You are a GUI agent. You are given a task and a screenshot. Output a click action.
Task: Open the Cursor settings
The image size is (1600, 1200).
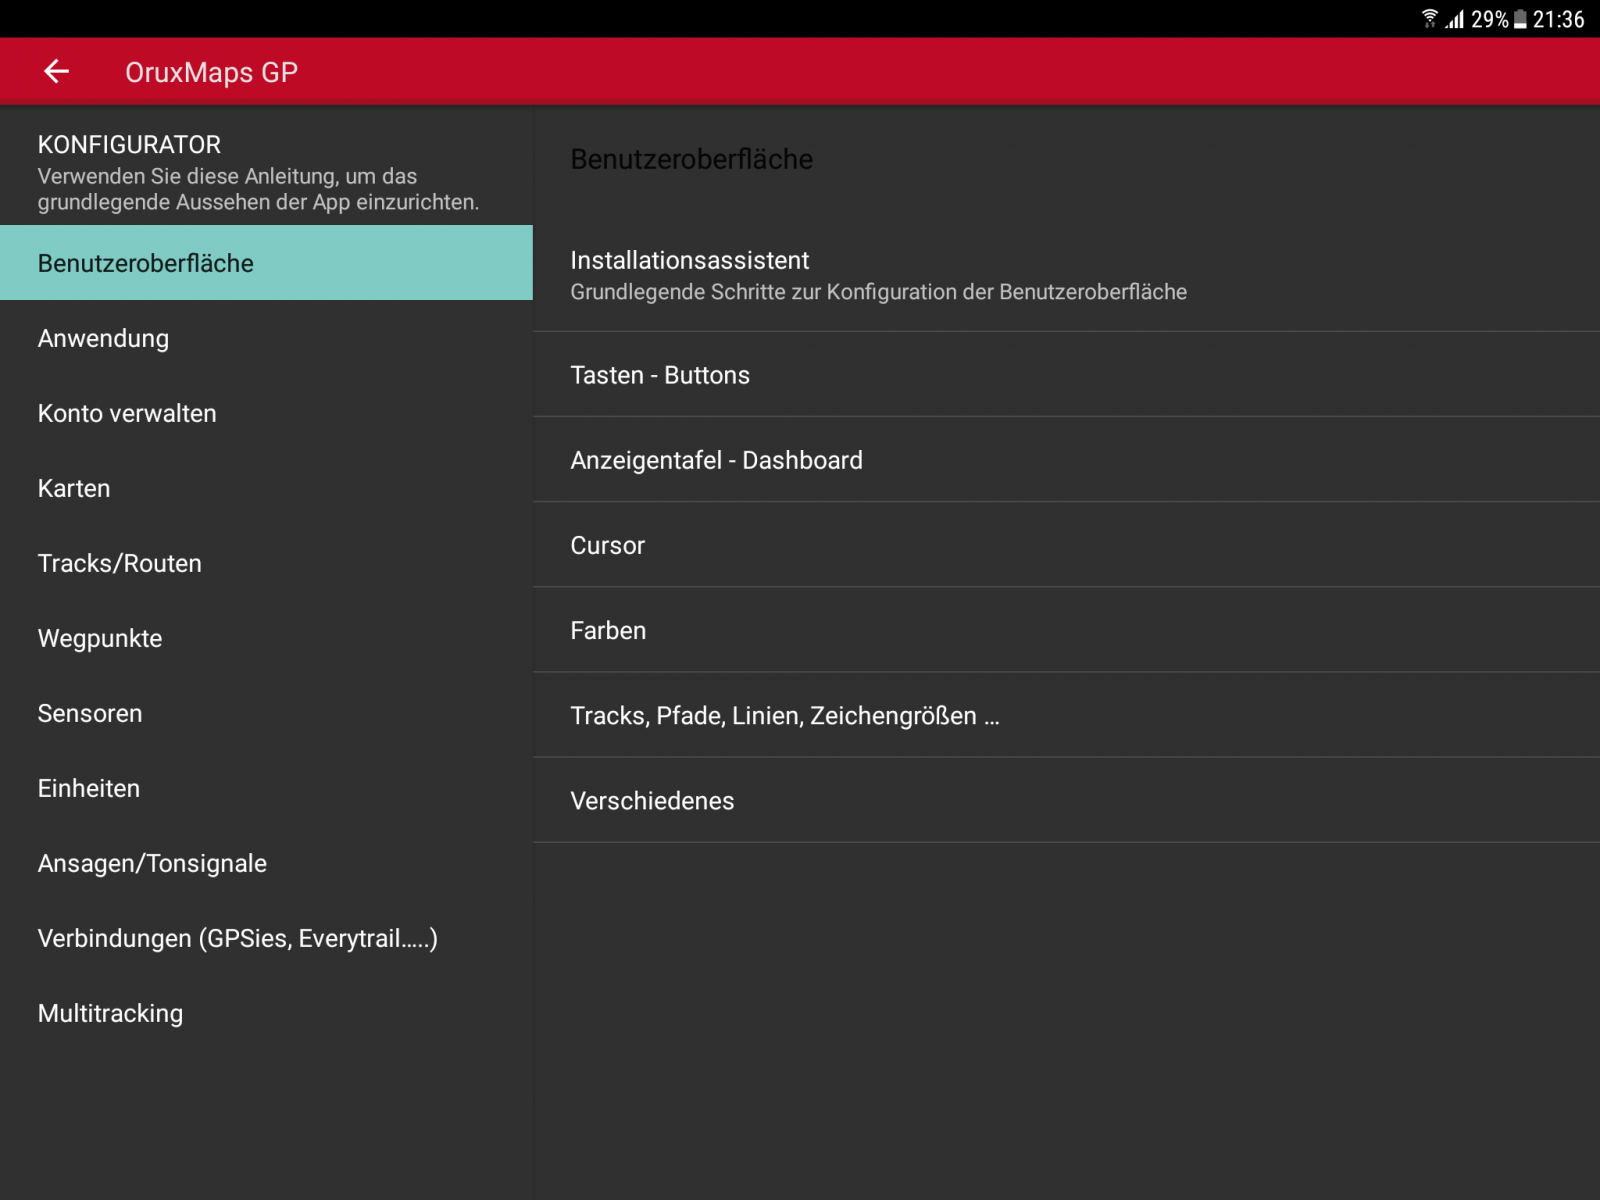[x=1066, y=545]
